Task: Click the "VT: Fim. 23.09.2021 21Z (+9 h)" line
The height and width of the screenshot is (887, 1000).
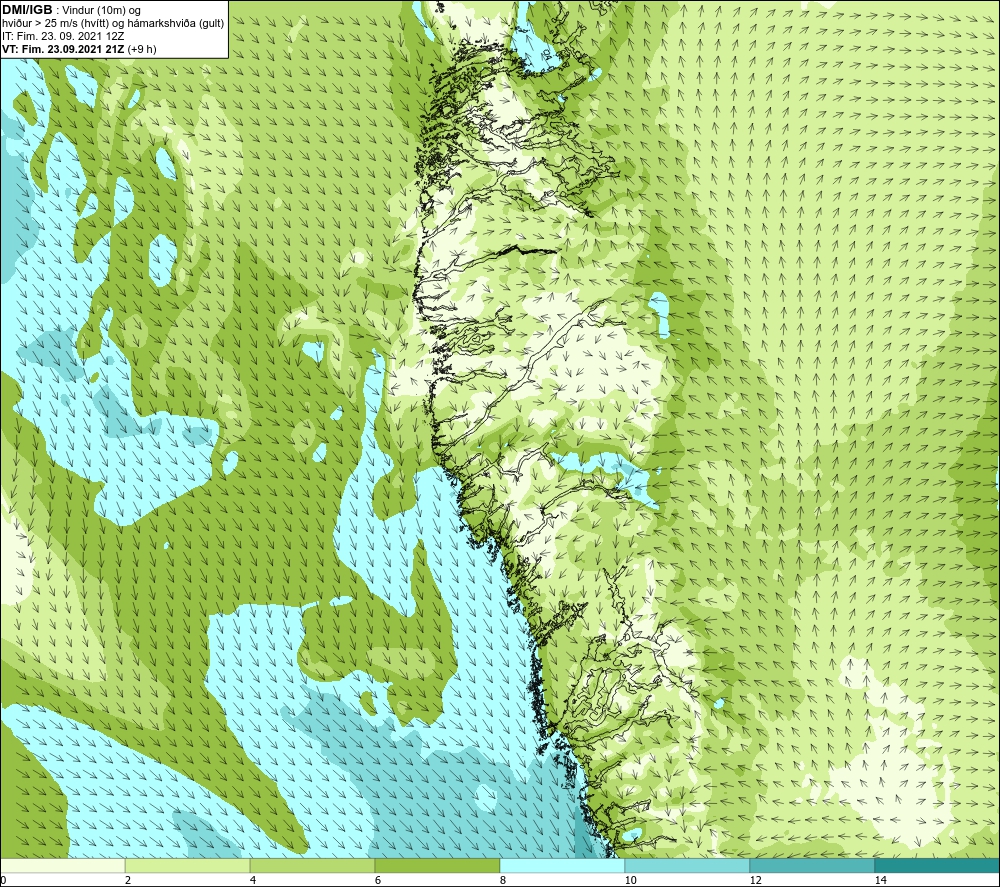Action: 79,49
